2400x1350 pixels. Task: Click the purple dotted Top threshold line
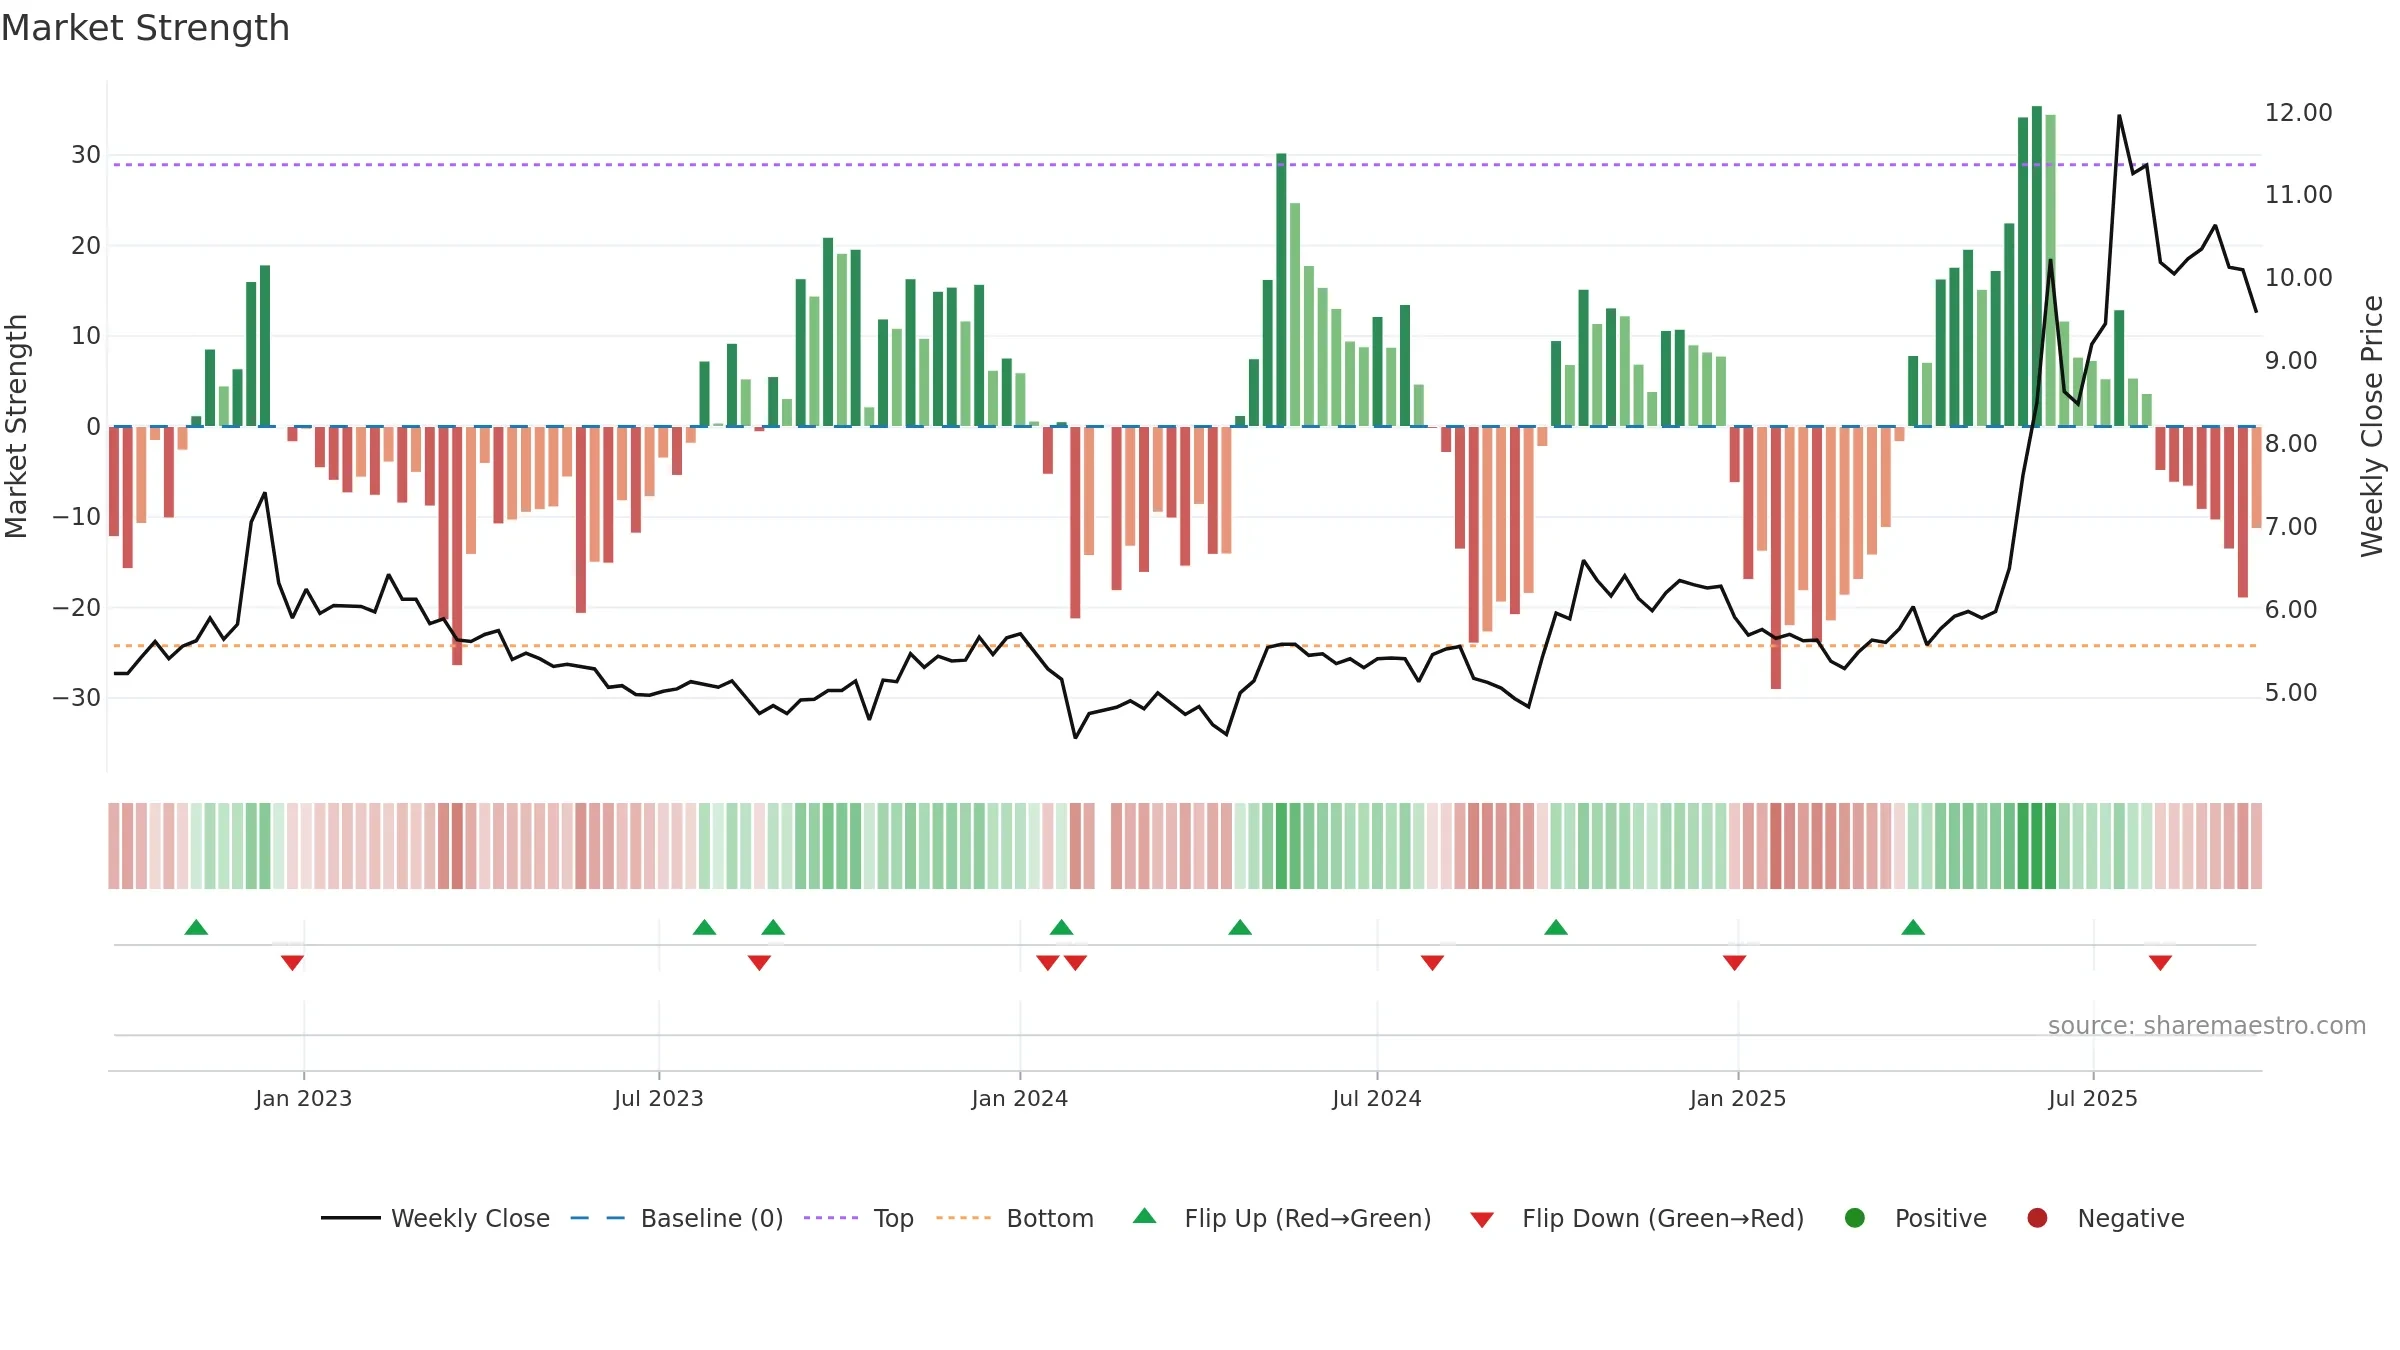pos(1185,164)
